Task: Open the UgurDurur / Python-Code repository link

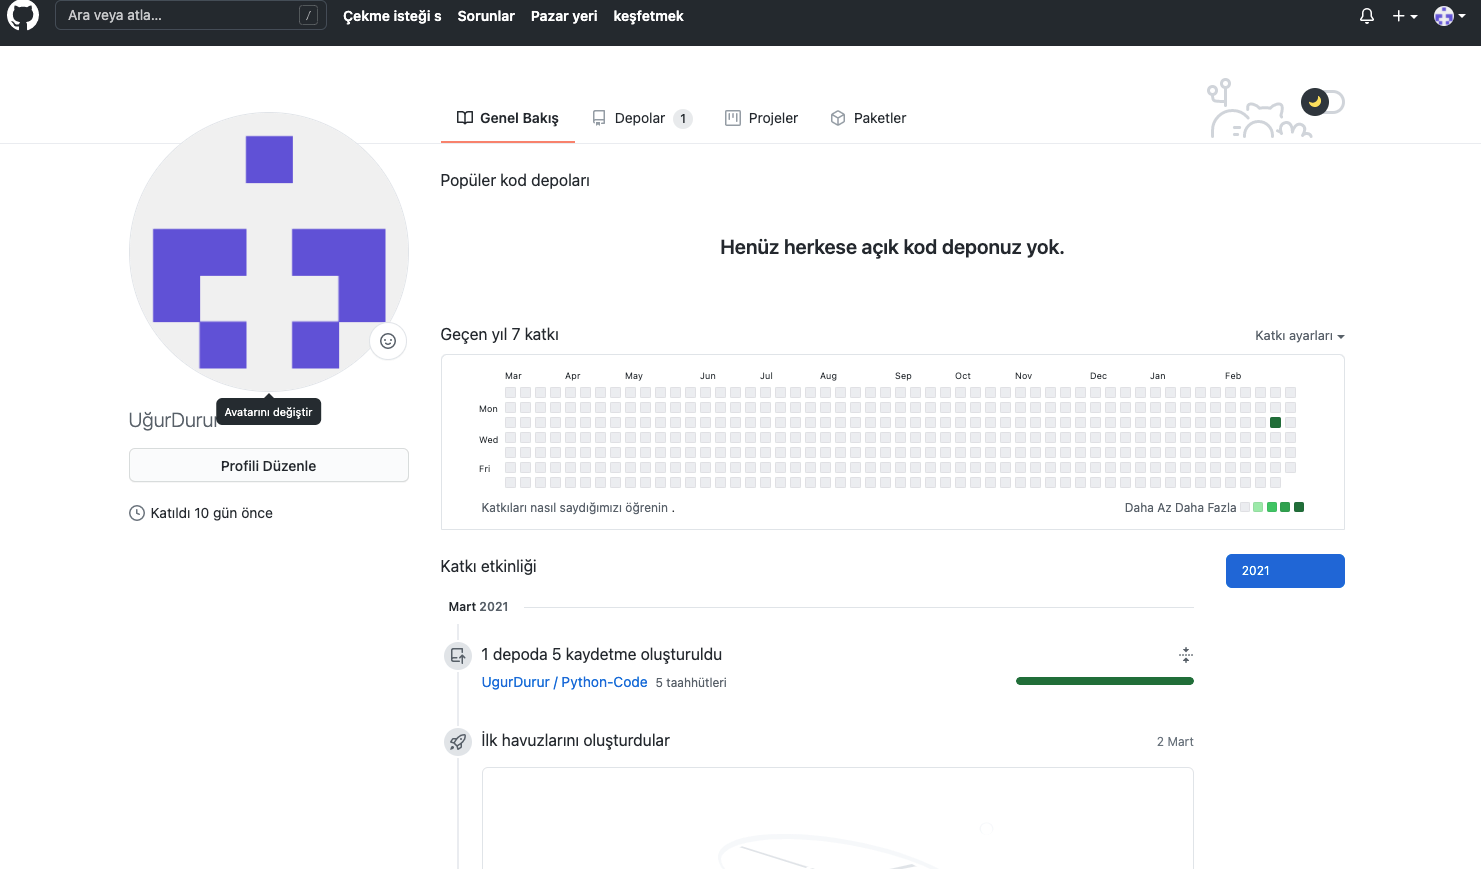Action: pyautogui.click(x=564, y=682)
